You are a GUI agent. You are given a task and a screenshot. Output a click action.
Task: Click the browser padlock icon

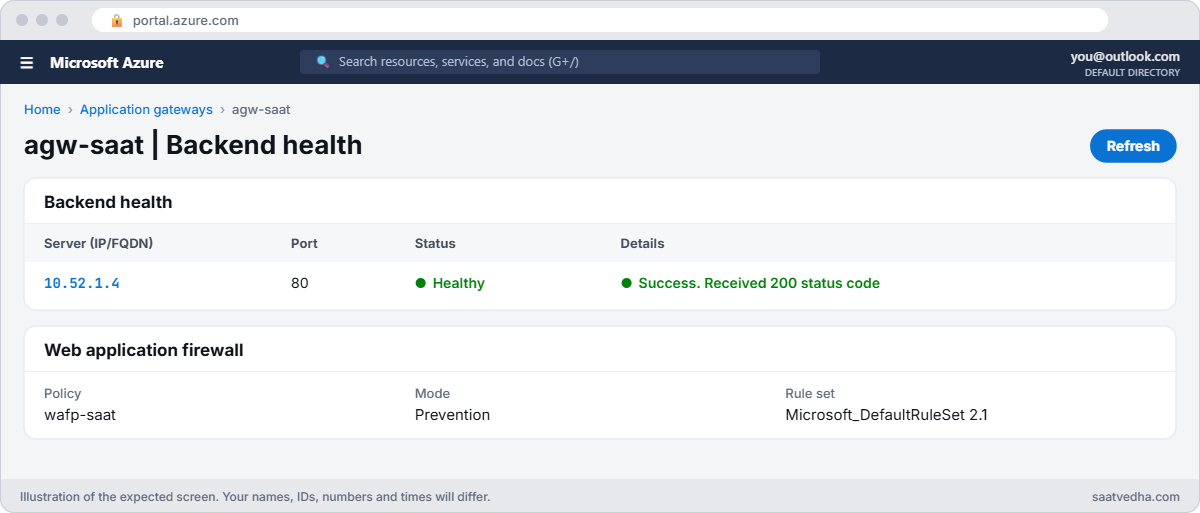click(x=117, y=20)
